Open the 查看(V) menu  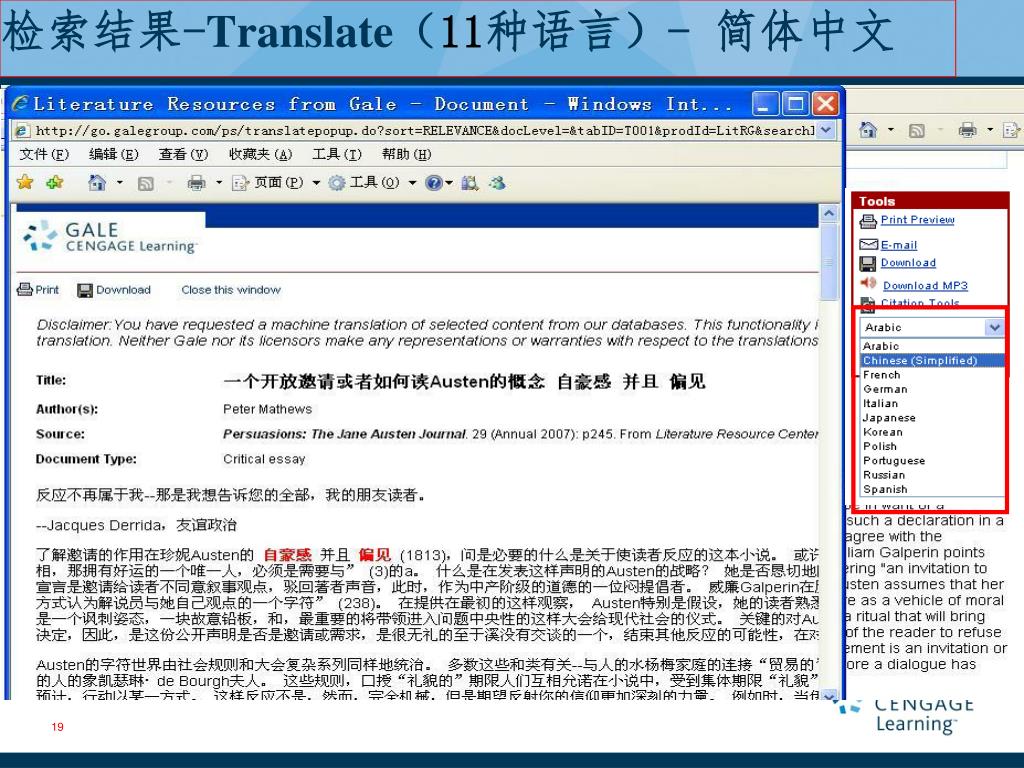point(184,154)
